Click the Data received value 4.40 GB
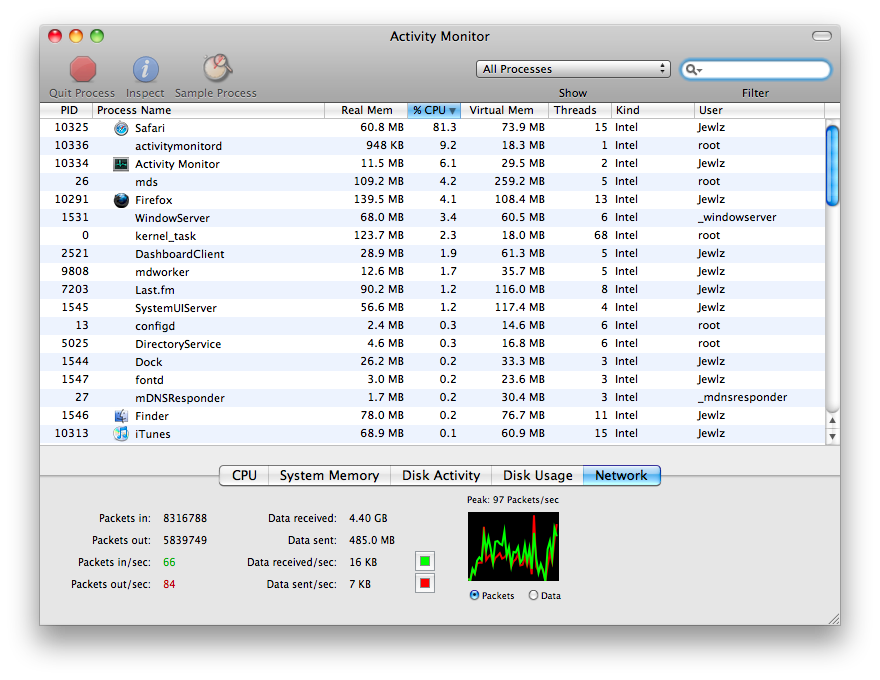This screenshot has width=880, height=680. pyautogui.click(x=368, y=518)
